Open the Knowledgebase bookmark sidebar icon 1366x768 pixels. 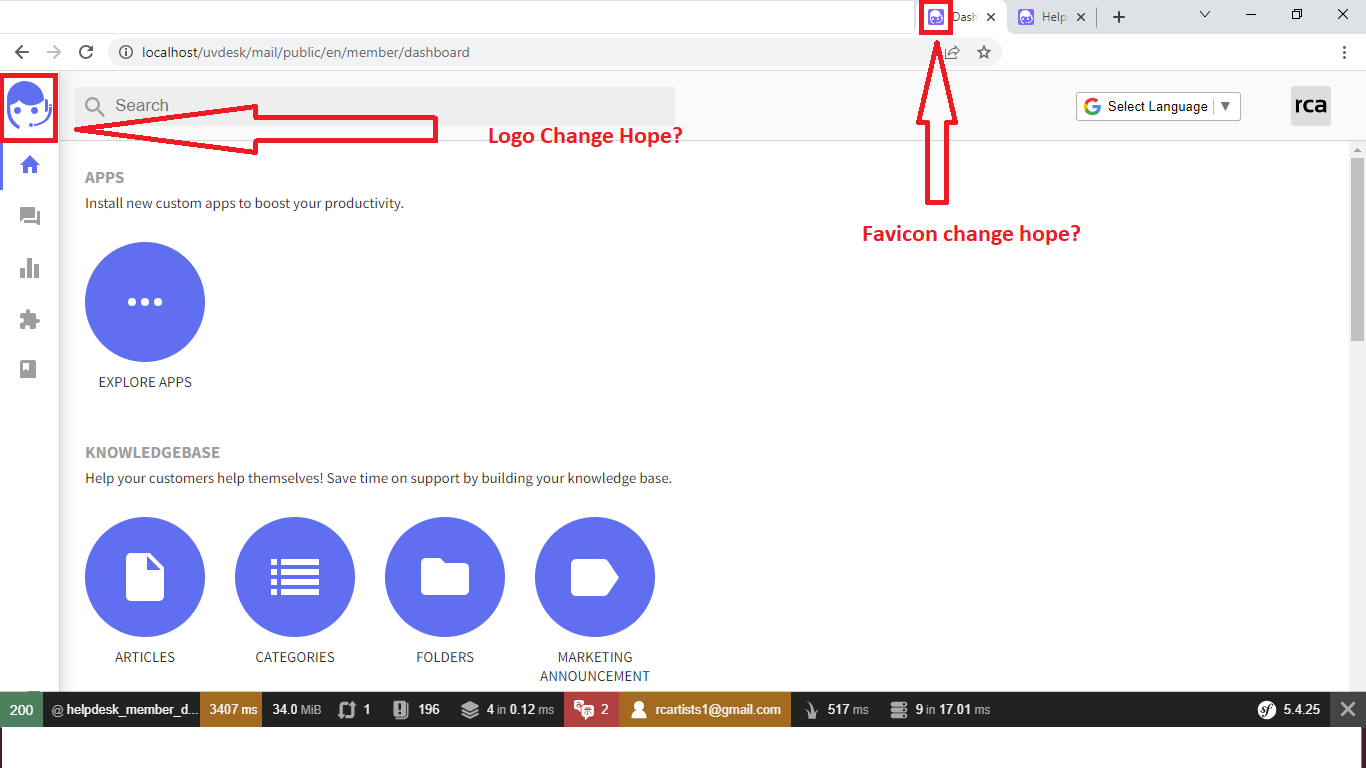29,369
